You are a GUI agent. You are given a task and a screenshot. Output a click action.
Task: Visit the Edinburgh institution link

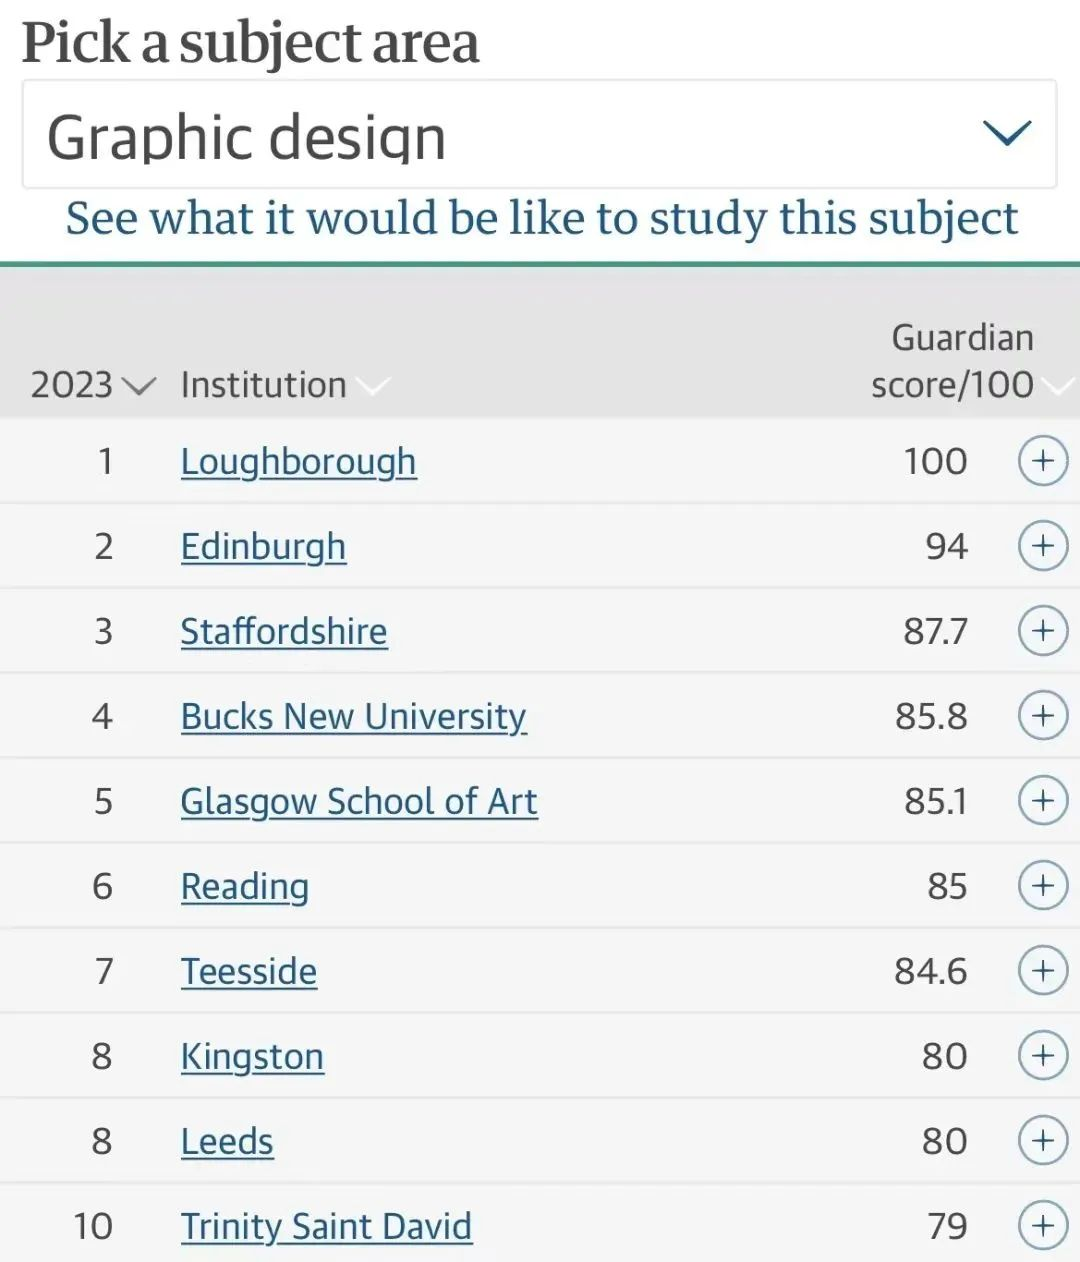coord(263,547)
